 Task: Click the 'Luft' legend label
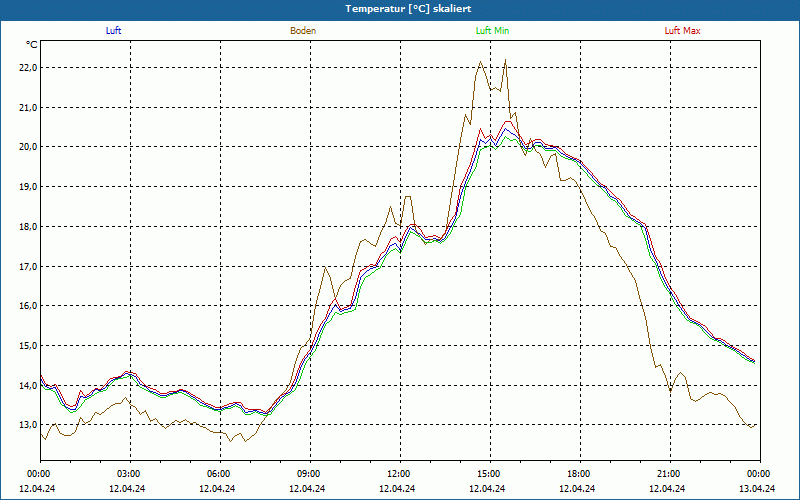(x=113, y=31)
